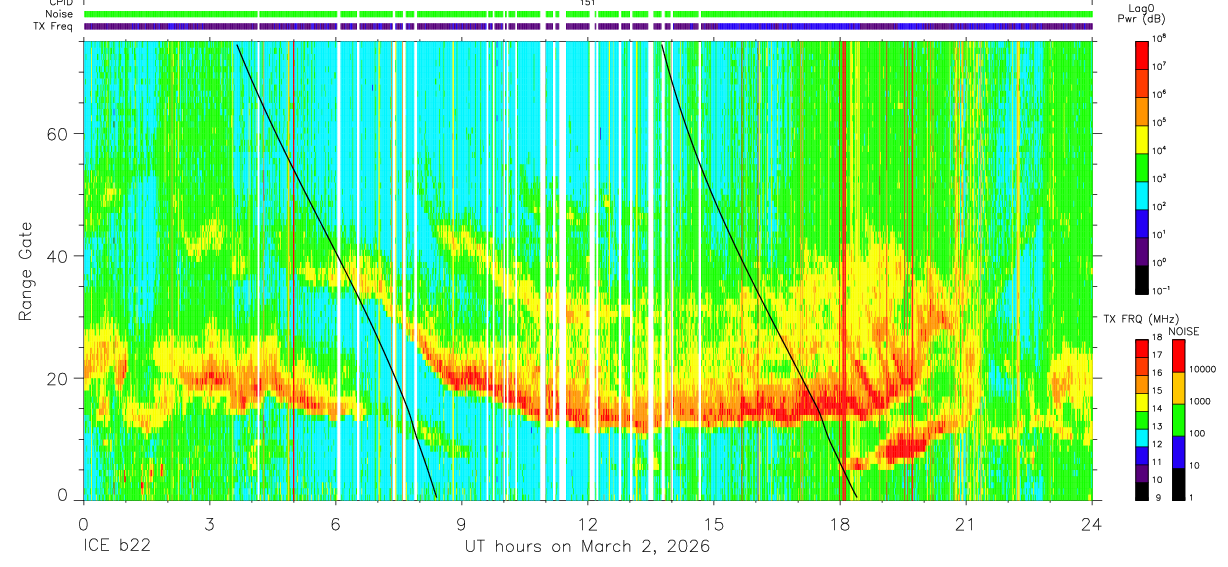Click the 3 hour tick on the time axis
This screenshot has width=1228, height=567.
(x=209, y=523)
